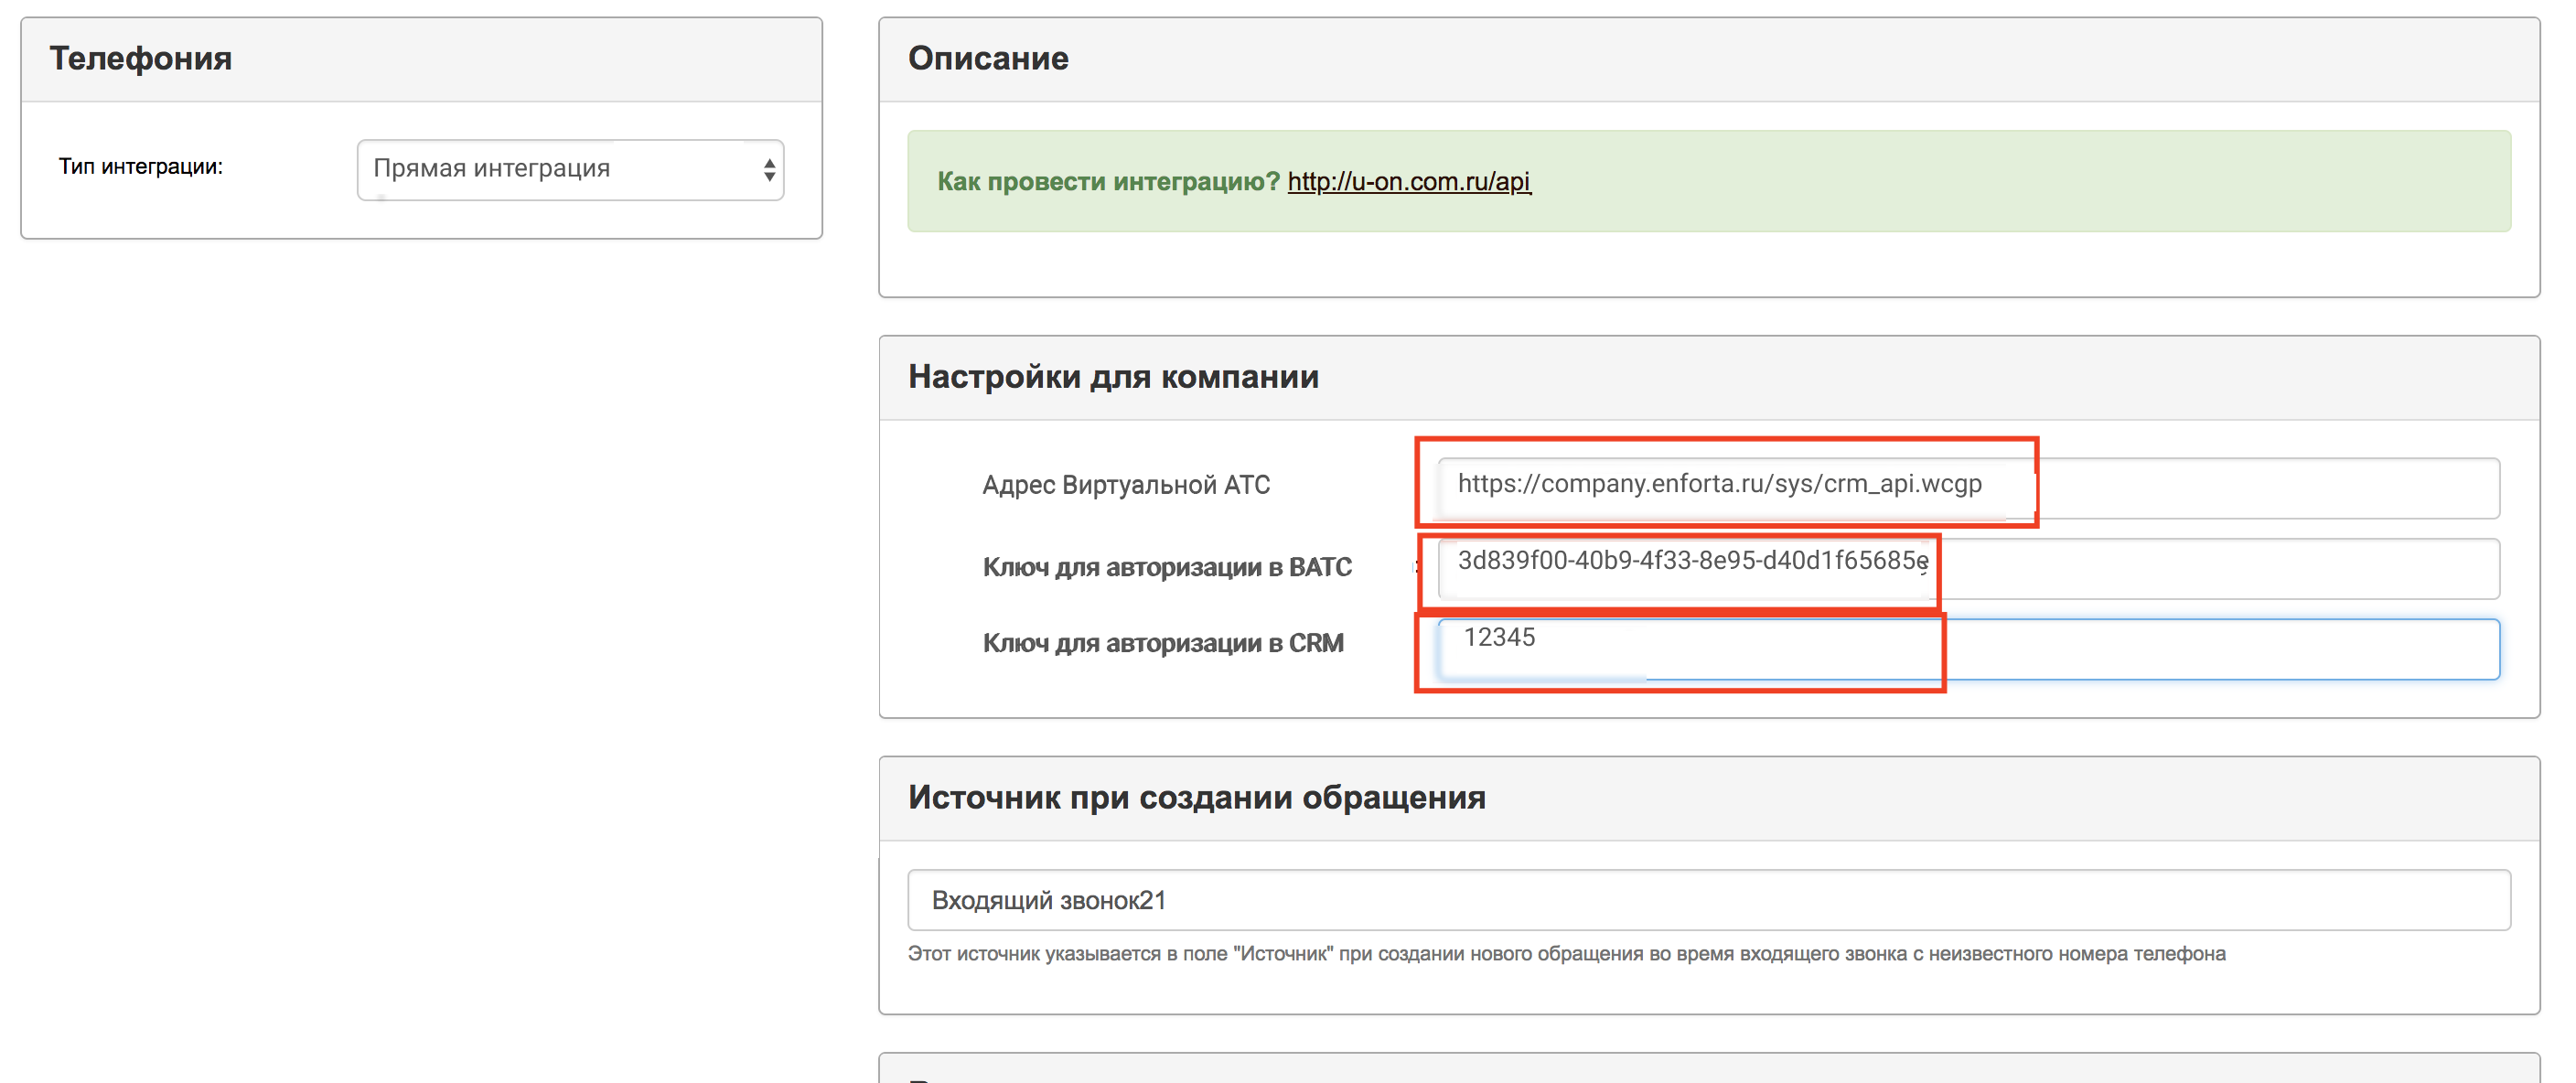Open the u-on.com.ru/api integration link

click(1408, 181)
